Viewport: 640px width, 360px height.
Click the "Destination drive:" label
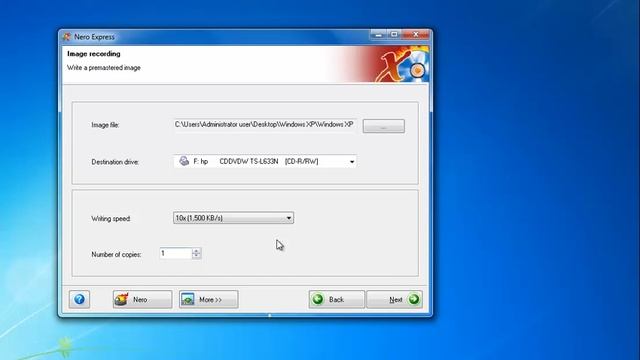(x=115, y=162)
